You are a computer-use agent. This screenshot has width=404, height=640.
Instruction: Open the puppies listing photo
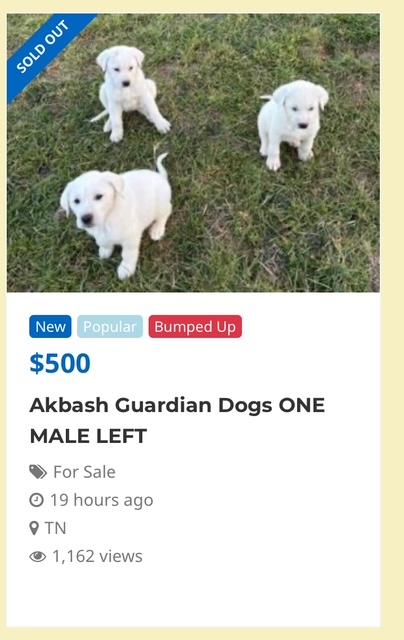coord(193,153)
